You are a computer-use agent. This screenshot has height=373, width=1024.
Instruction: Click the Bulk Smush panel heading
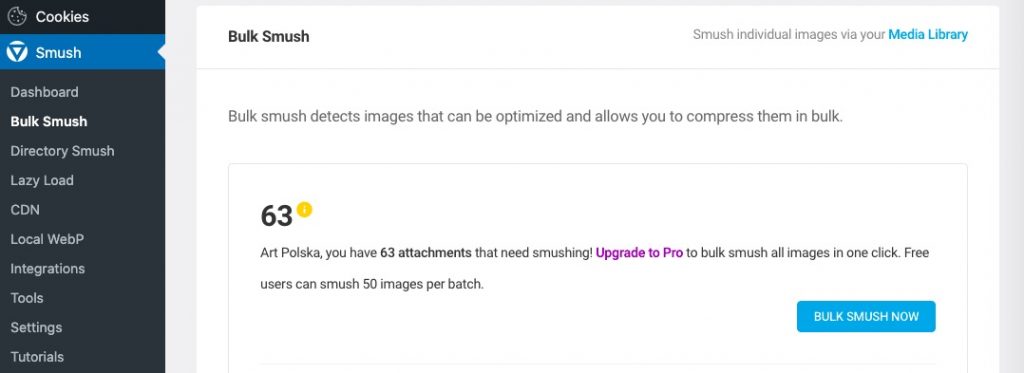268,37
